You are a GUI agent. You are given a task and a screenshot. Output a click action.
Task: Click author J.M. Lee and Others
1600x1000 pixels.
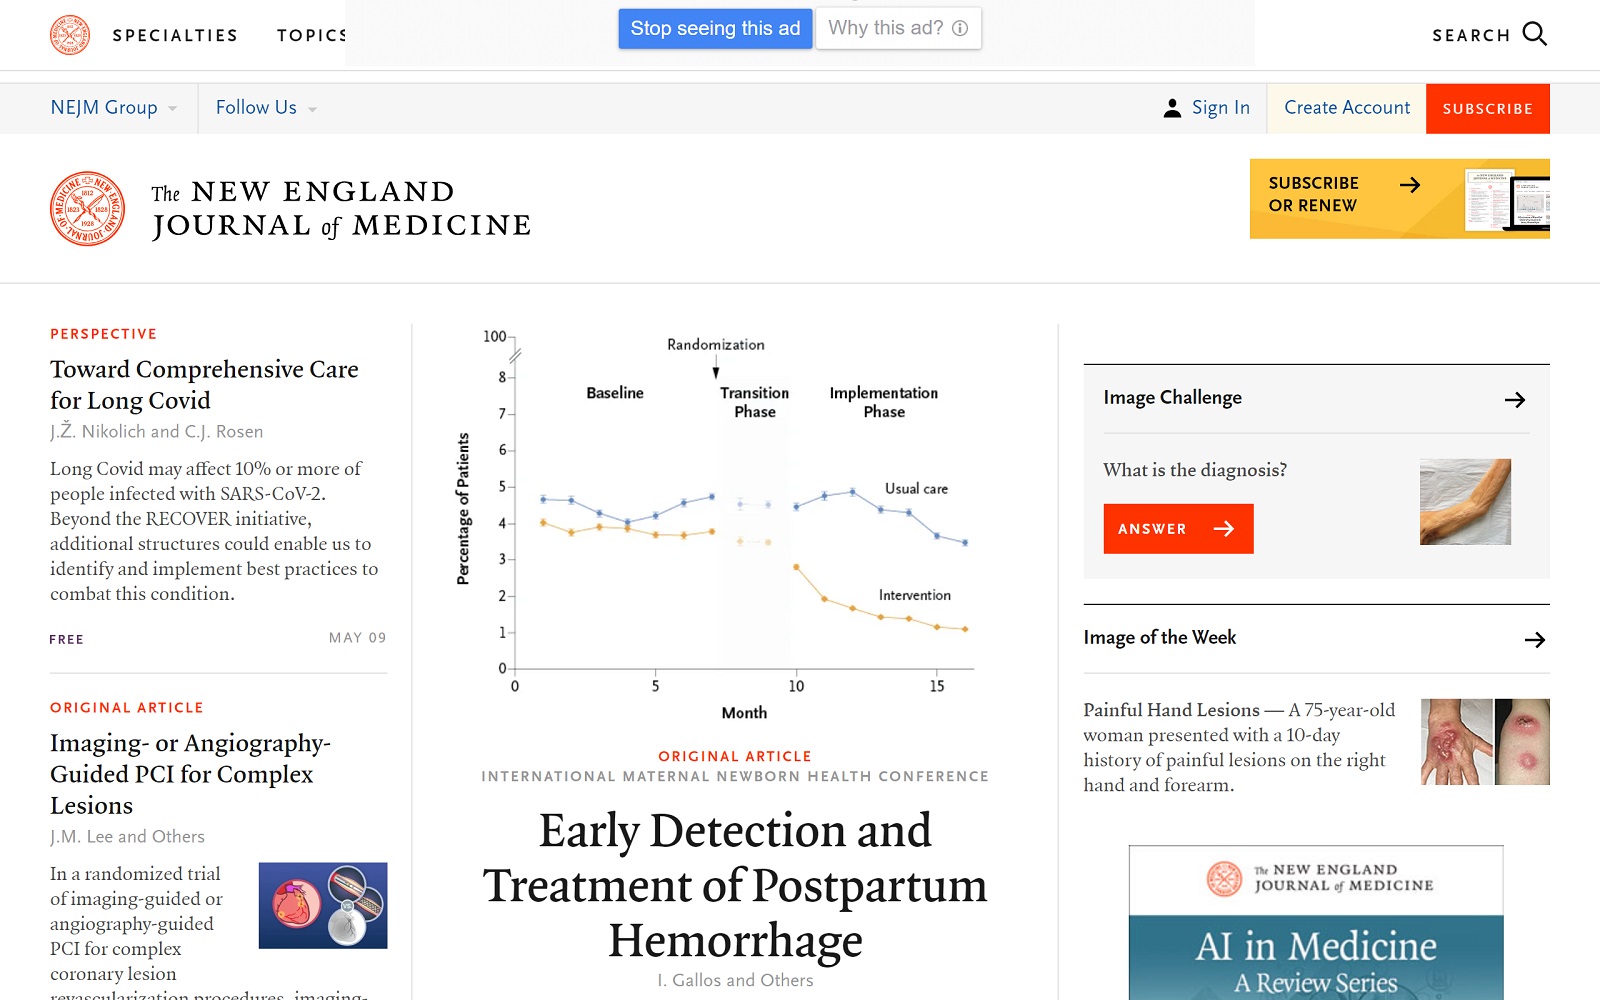pos(127,836)
